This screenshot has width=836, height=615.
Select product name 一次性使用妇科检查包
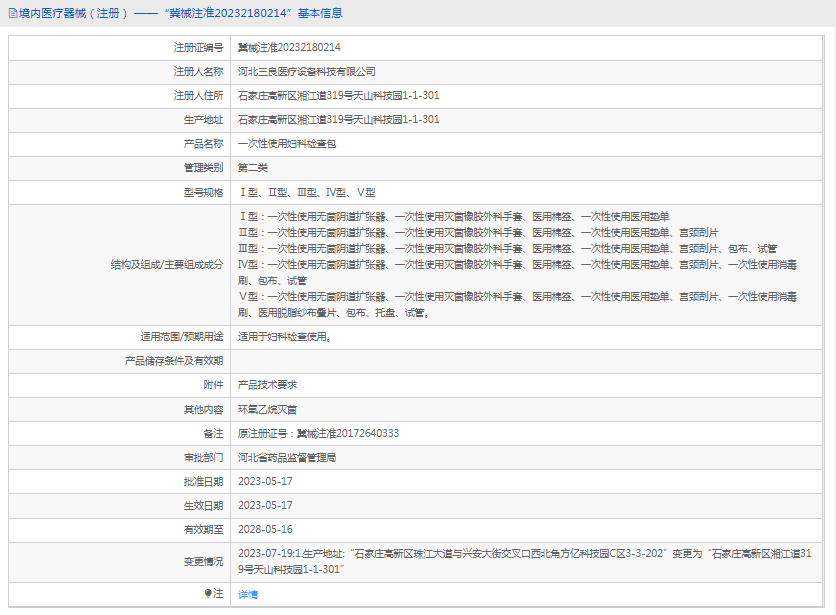(287, 143)
